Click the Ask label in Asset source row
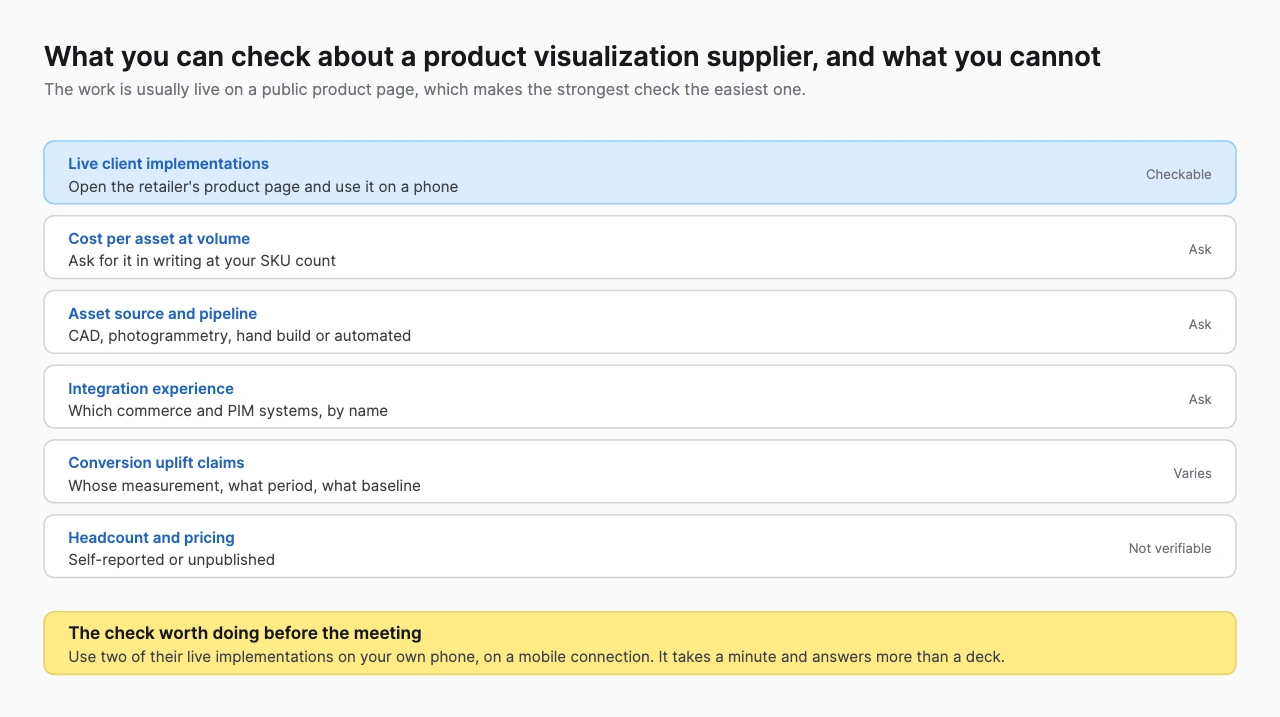 [x=1200, y=324]
